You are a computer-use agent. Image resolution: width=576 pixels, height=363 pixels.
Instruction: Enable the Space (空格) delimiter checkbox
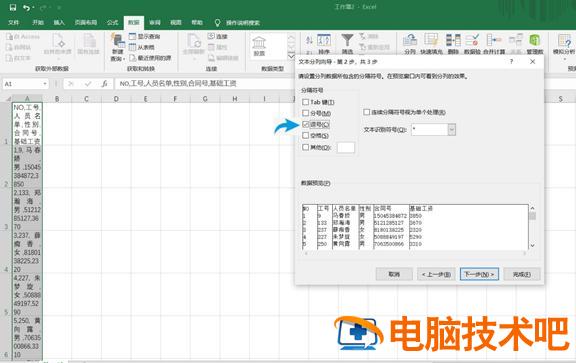click(305, 136)
